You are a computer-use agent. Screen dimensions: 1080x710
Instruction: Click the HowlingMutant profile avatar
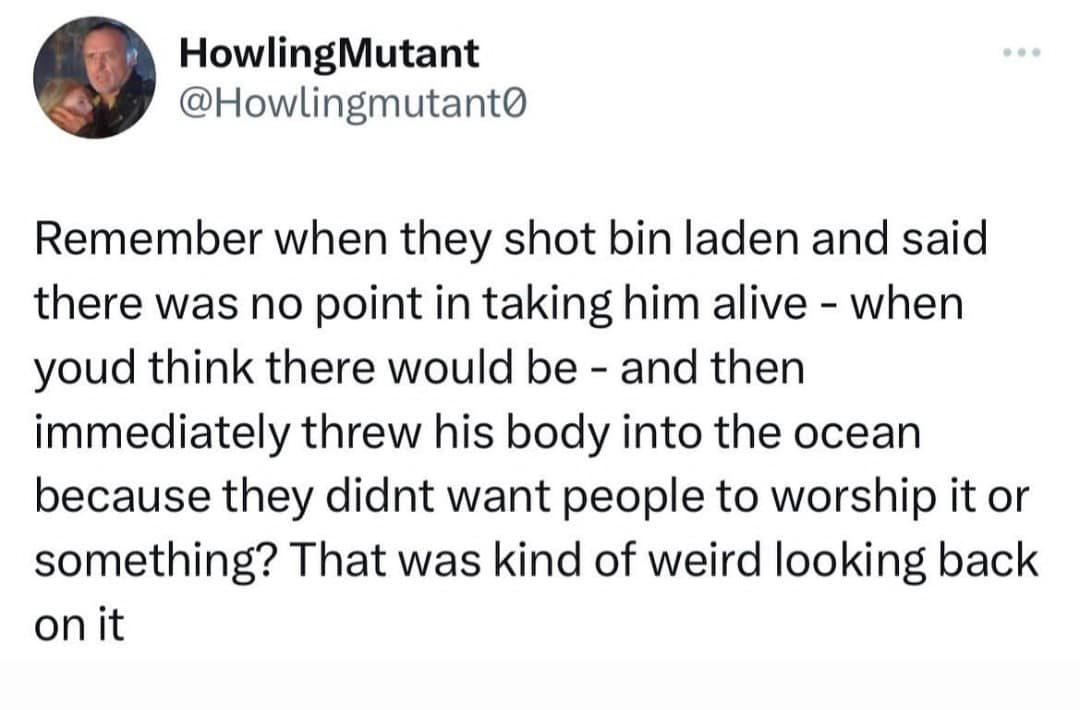click(94, 77)
